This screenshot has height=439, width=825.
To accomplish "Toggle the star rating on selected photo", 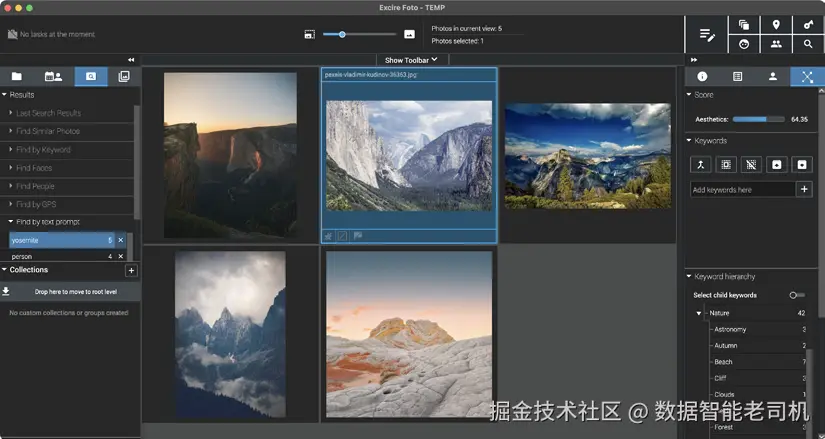I will click(328, 236).
